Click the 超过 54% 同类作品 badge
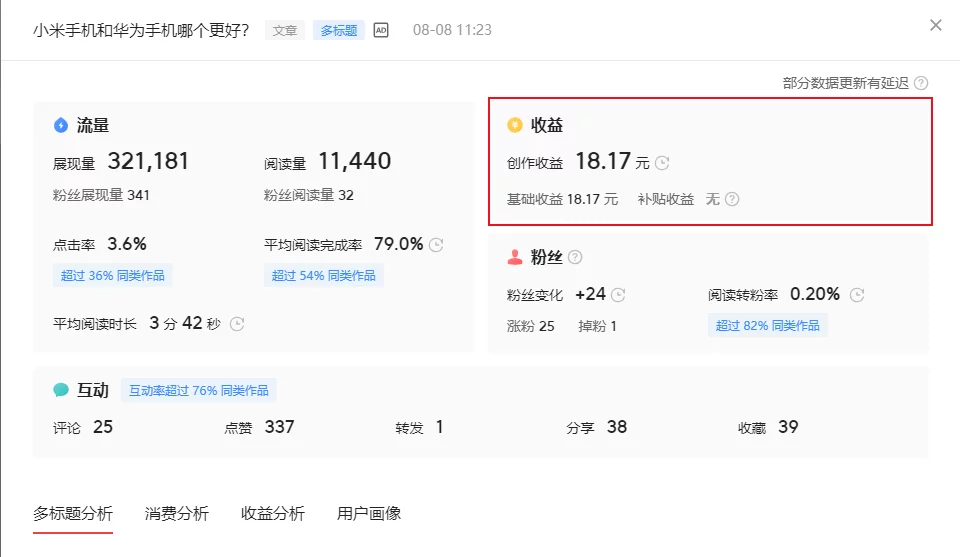 pyautogui.click(x=324, y=275)
